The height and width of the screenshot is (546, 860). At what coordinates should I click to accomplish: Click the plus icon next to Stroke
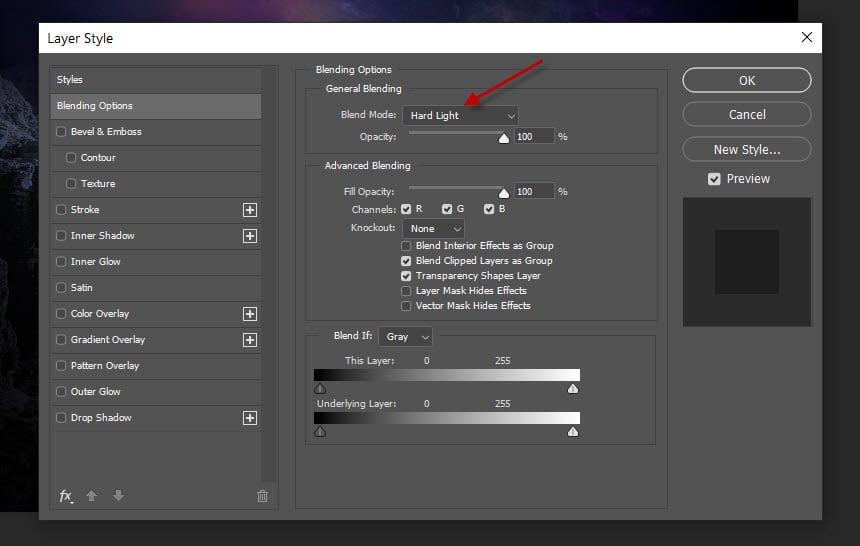pos(250,210)
